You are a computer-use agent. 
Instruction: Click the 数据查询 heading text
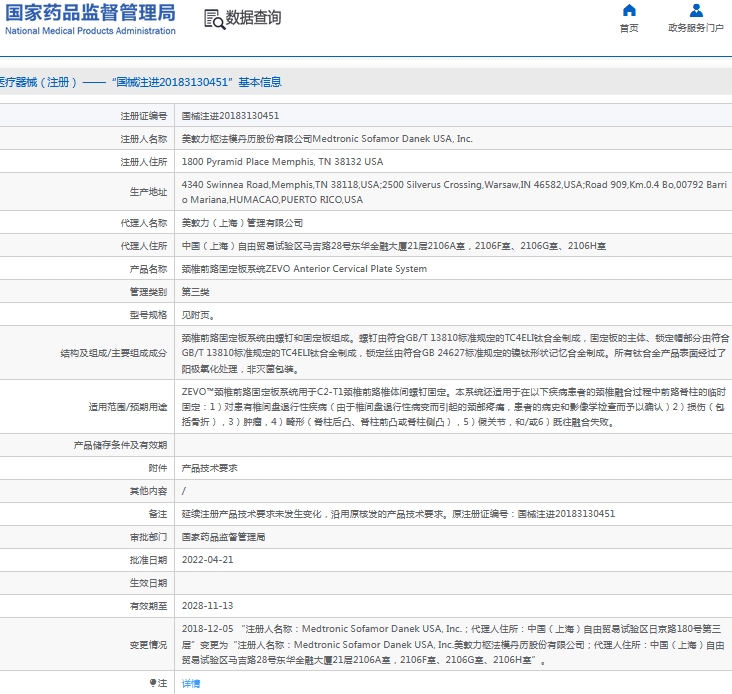pos(253,18)
